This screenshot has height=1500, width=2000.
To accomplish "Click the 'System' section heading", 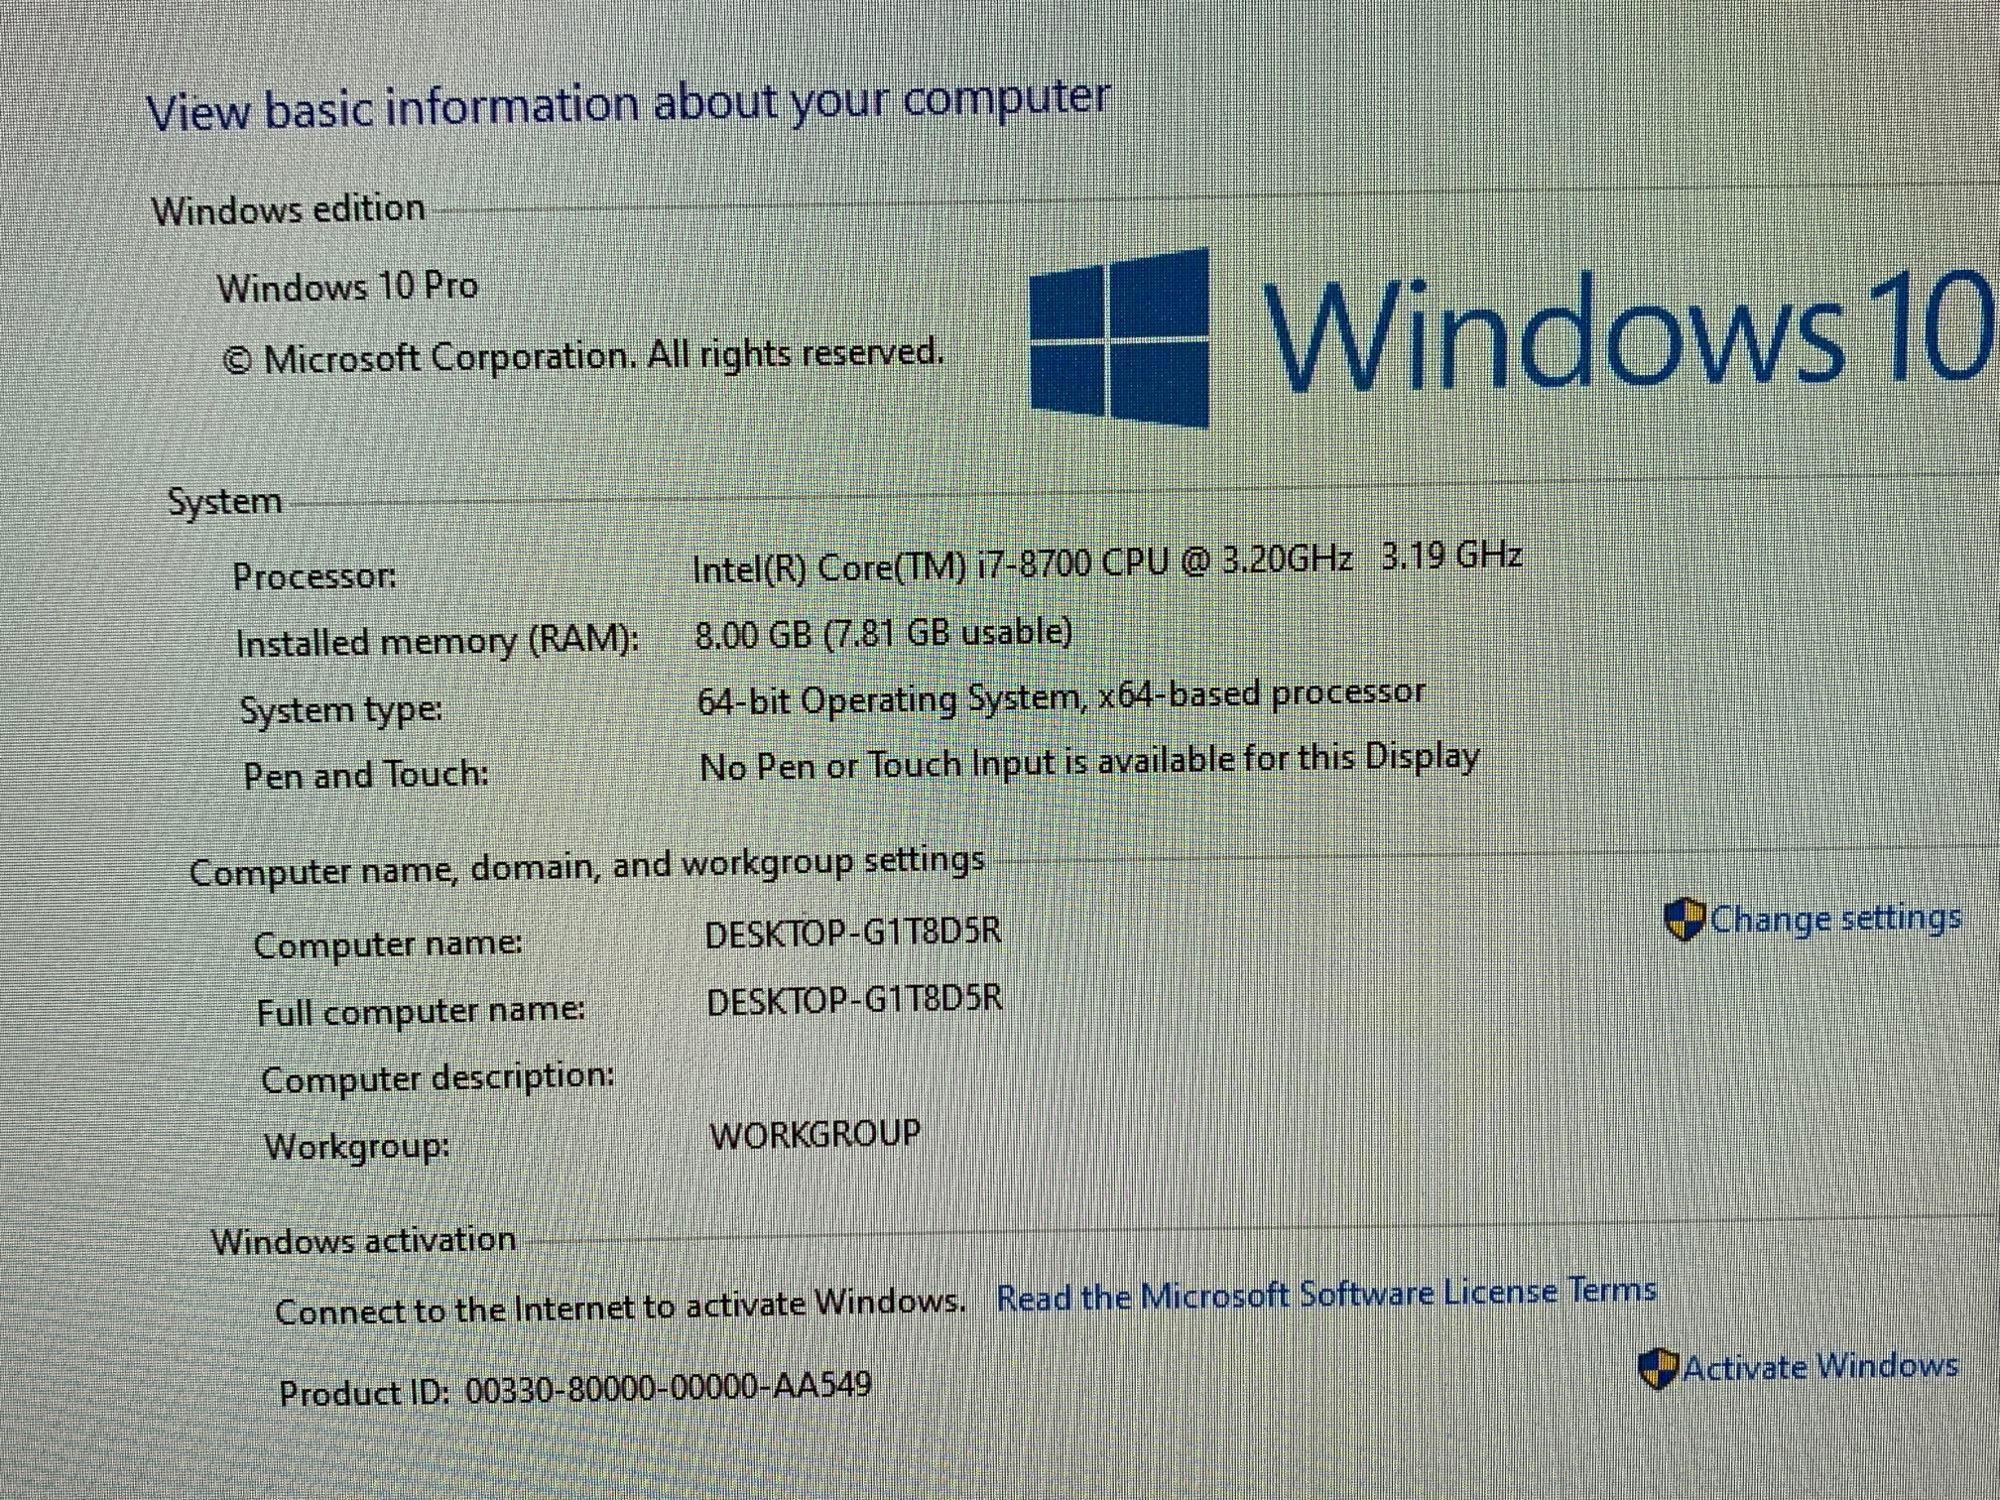I will tap(225, 502).
